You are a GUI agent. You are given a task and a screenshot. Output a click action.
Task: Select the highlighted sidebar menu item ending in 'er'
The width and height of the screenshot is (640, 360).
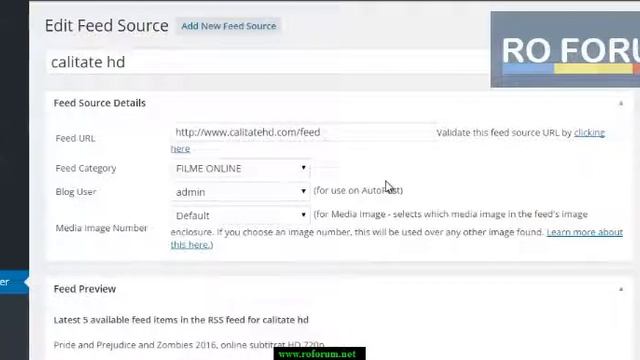pos(14,282)
